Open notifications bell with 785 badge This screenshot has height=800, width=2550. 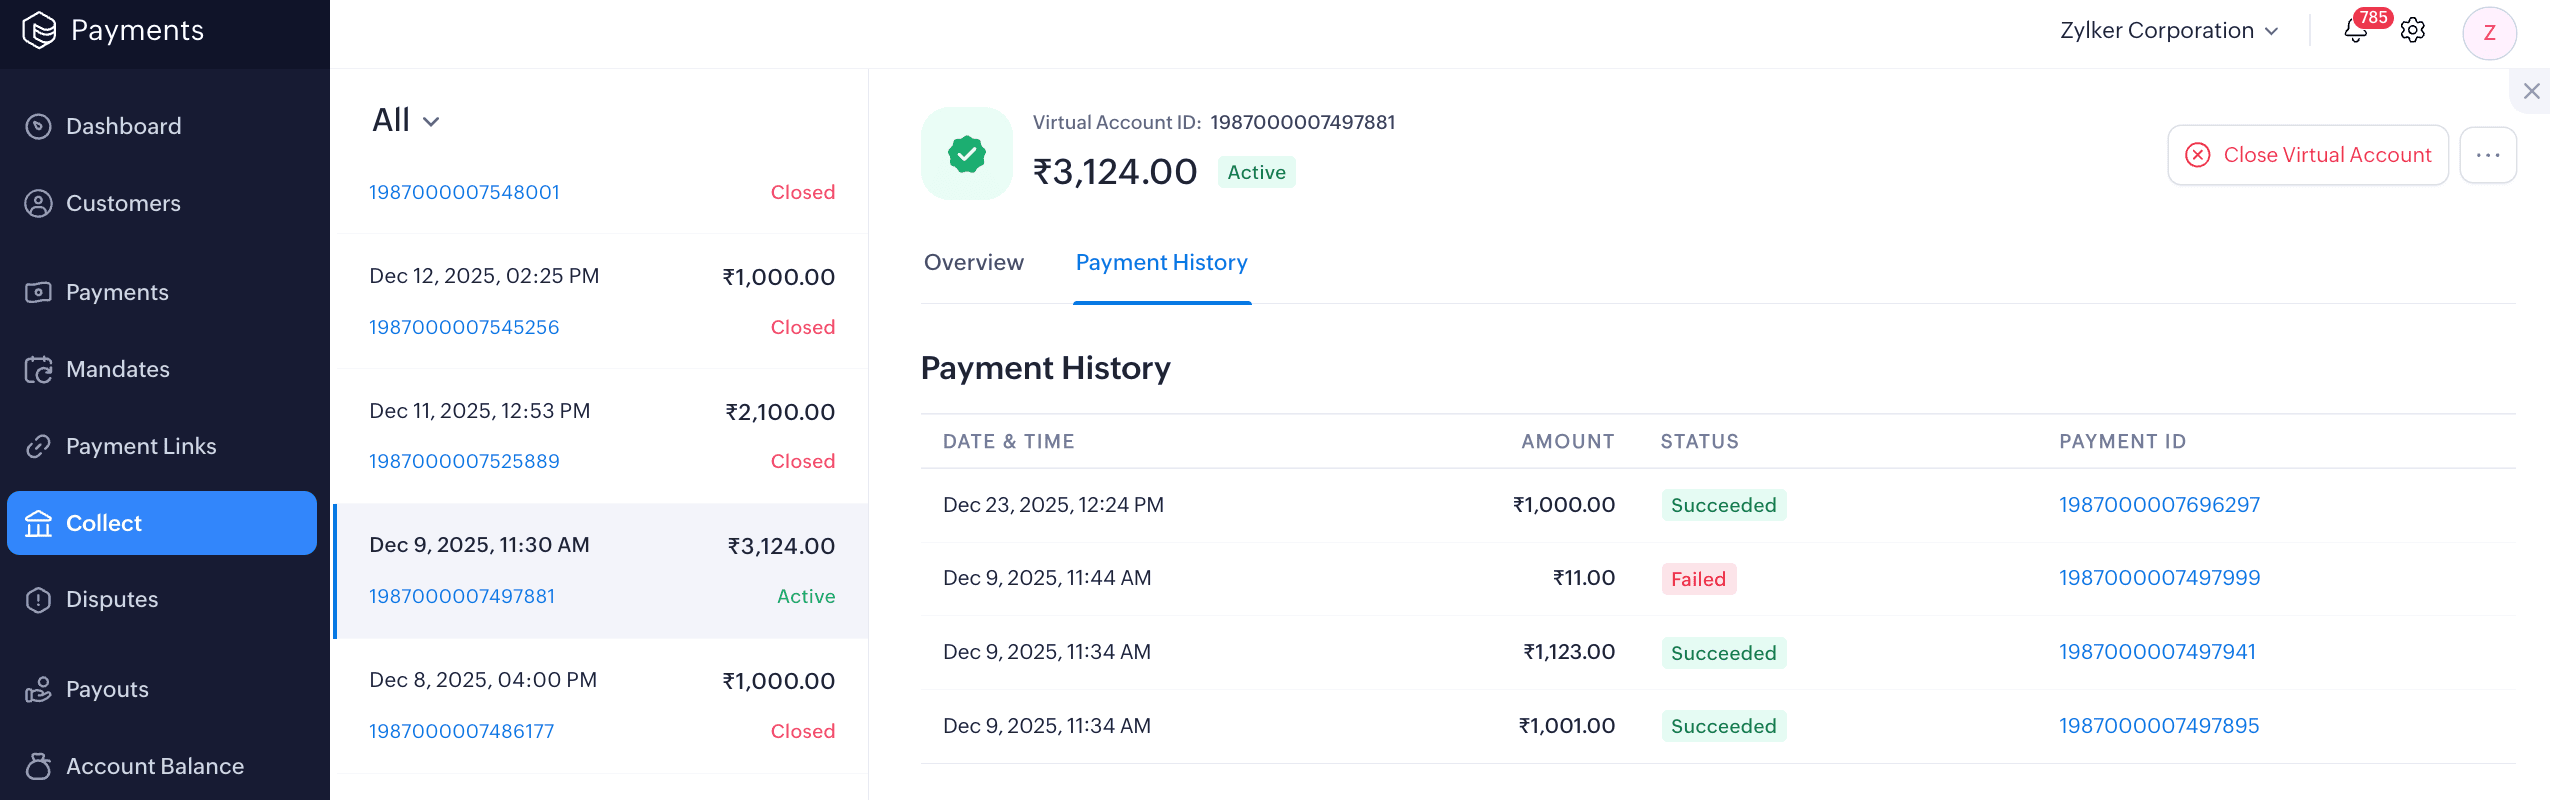click(x=2355, y=31)
